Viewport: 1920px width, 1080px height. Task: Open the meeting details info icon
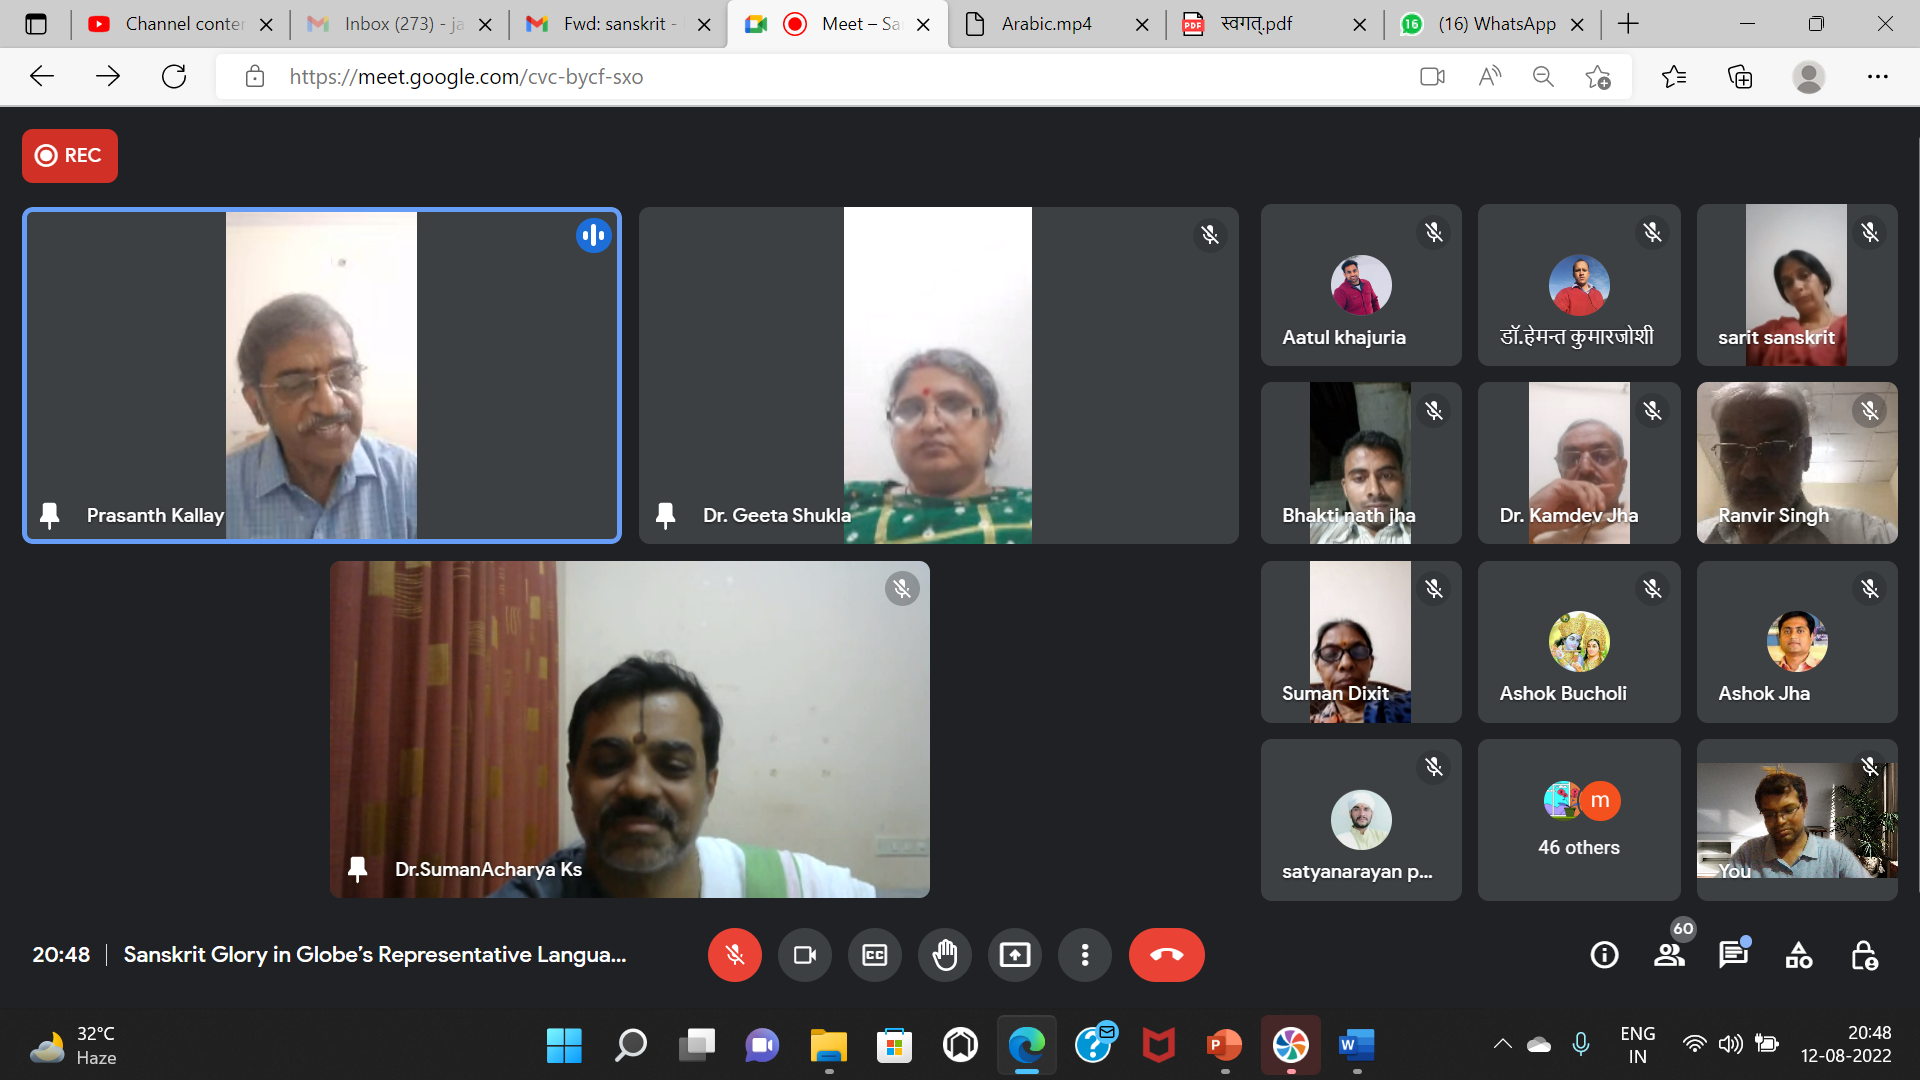point(1604,955)
